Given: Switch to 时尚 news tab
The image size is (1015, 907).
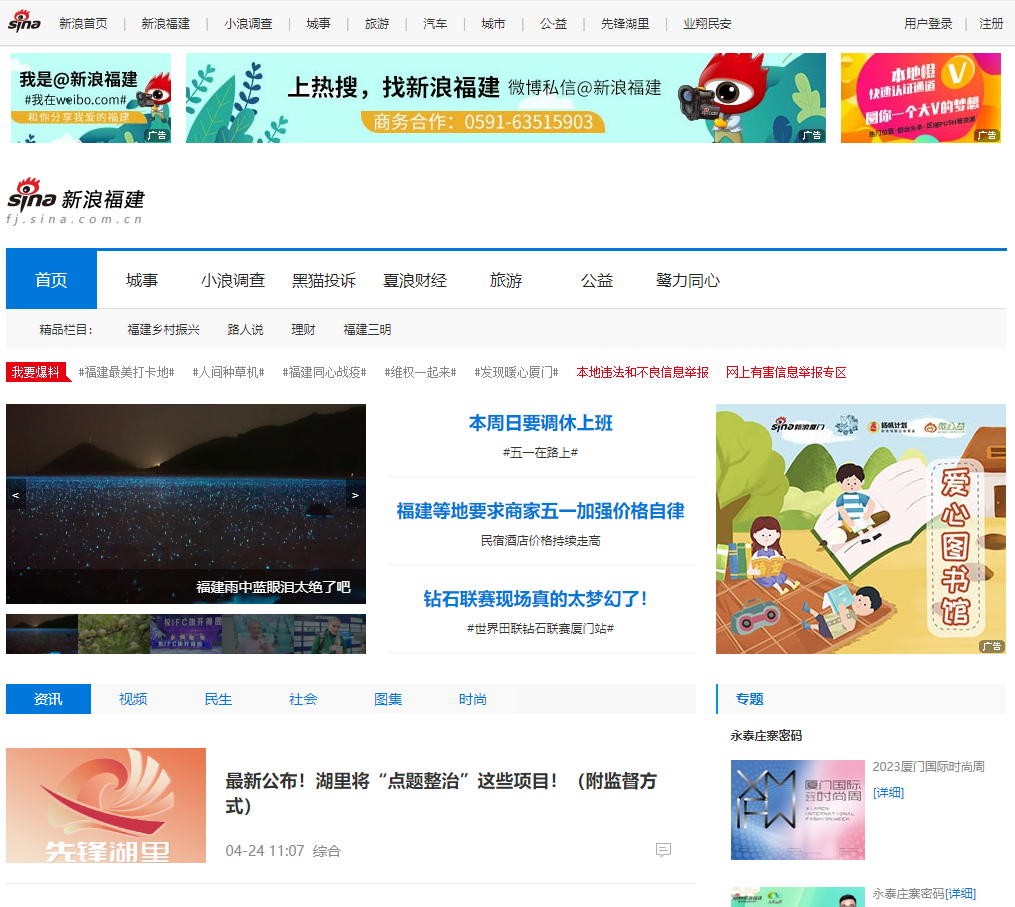Looking at the screenshot, I should point(473,699).
